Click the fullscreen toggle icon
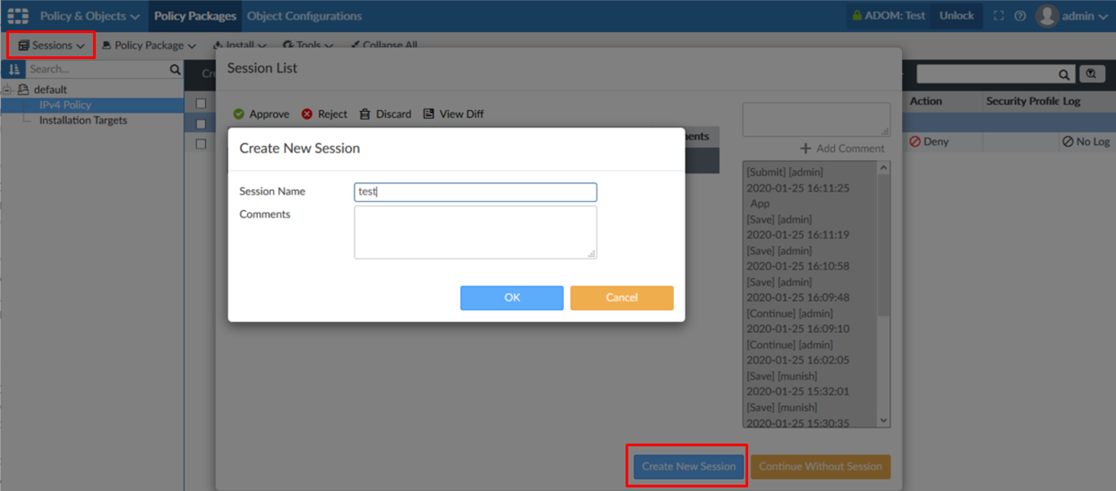1116x491 pixels. 999,16
